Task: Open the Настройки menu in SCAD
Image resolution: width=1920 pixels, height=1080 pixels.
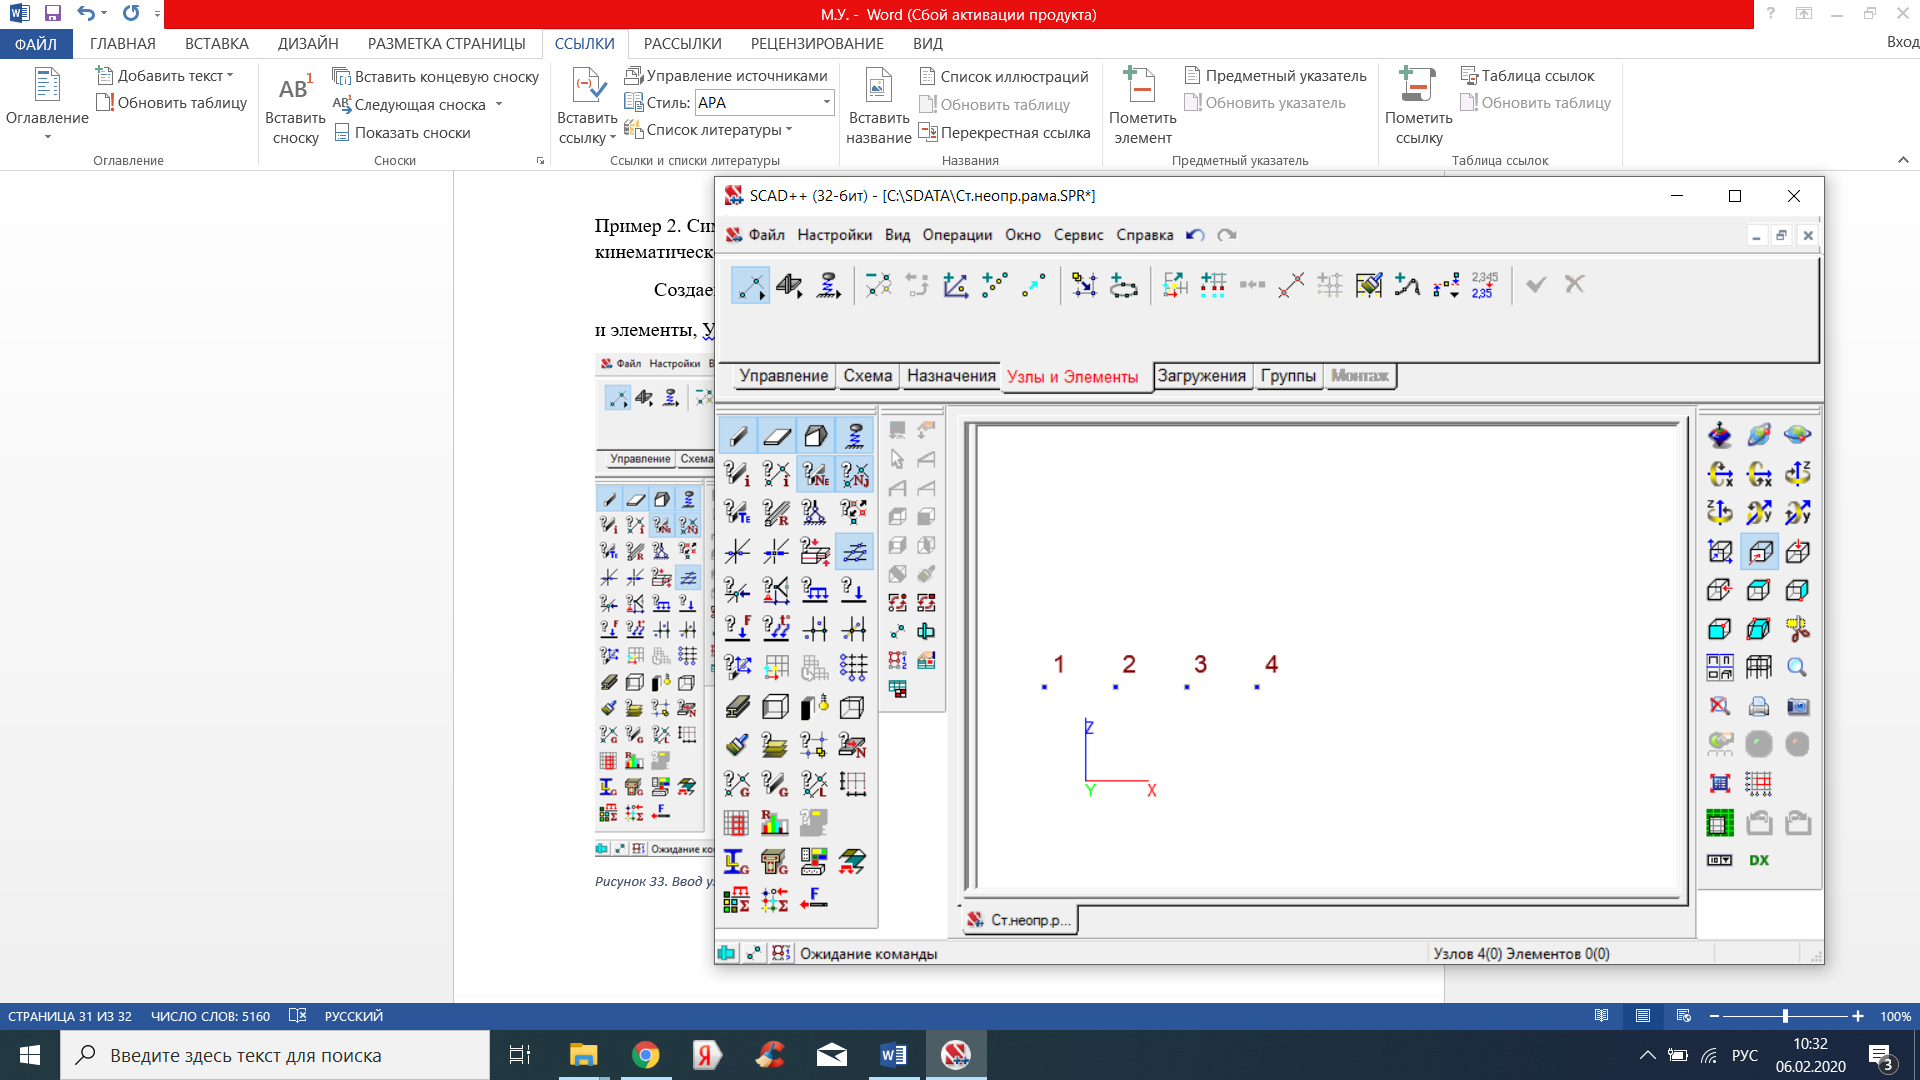Action: coord(834,235)
